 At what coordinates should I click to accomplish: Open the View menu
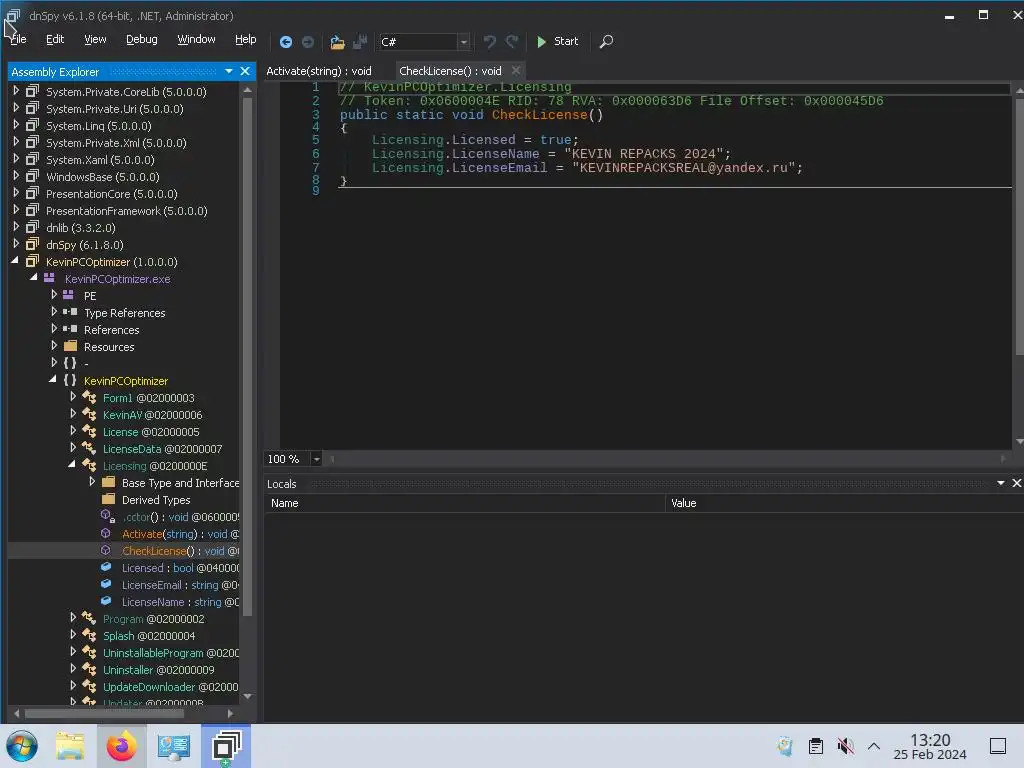[x=95, y=39]
